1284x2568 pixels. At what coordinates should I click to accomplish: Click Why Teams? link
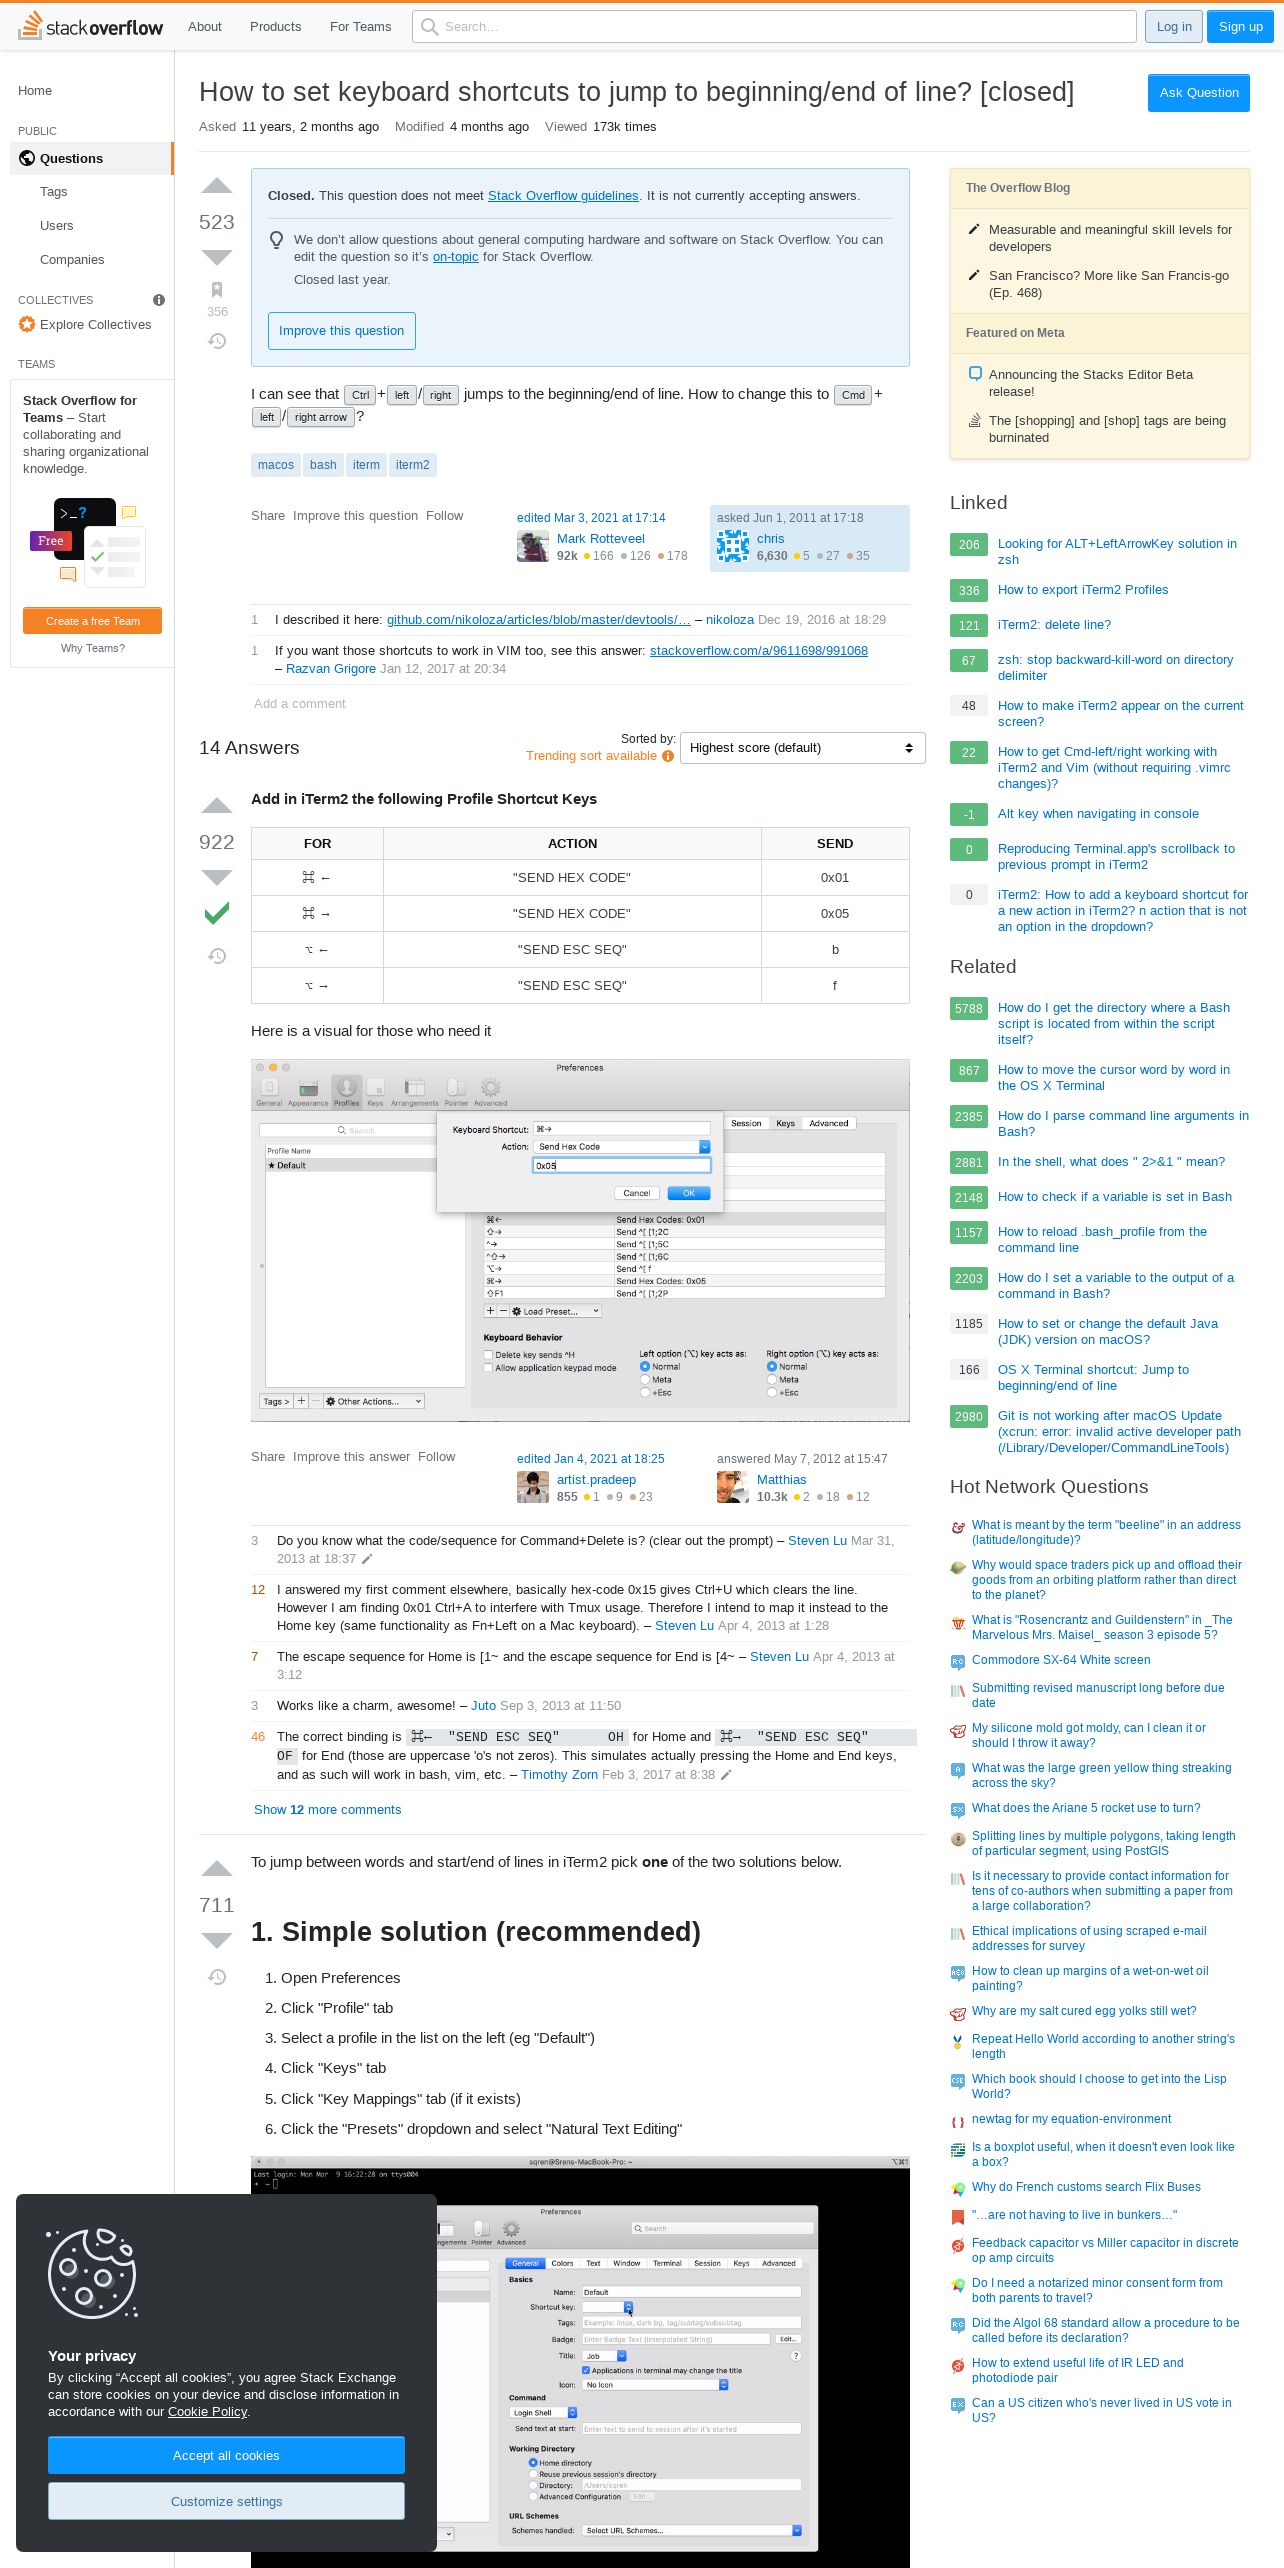click(93, 648)
